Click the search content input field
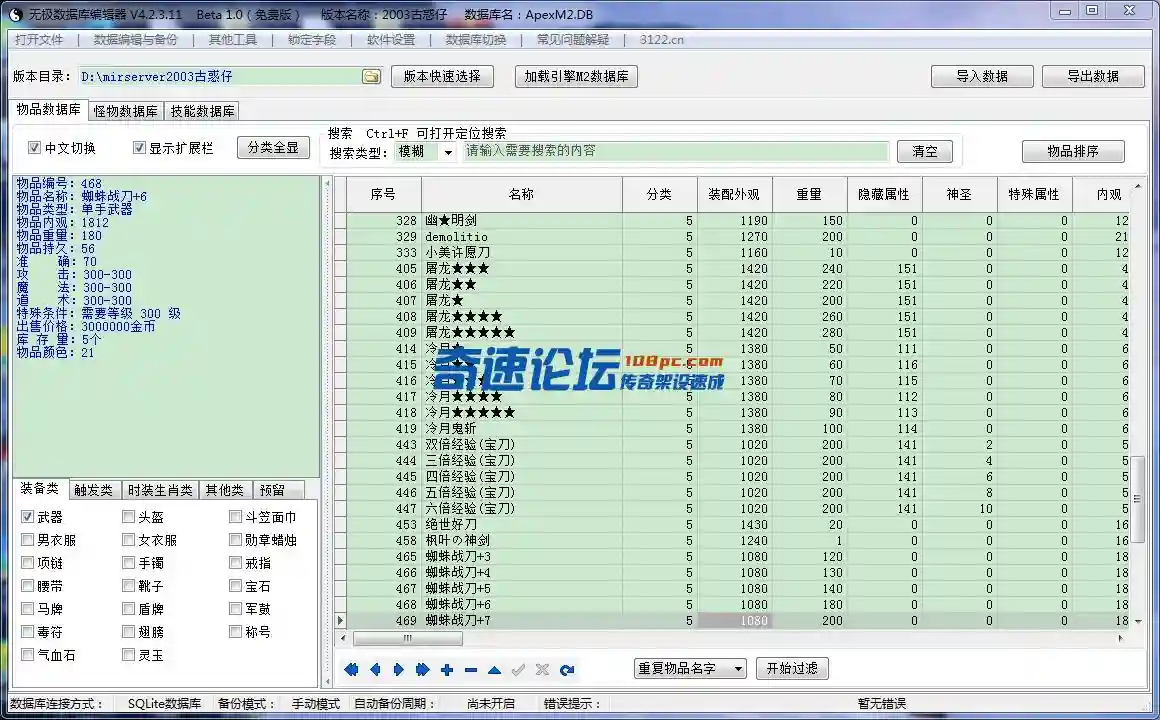 pos(675,151)
